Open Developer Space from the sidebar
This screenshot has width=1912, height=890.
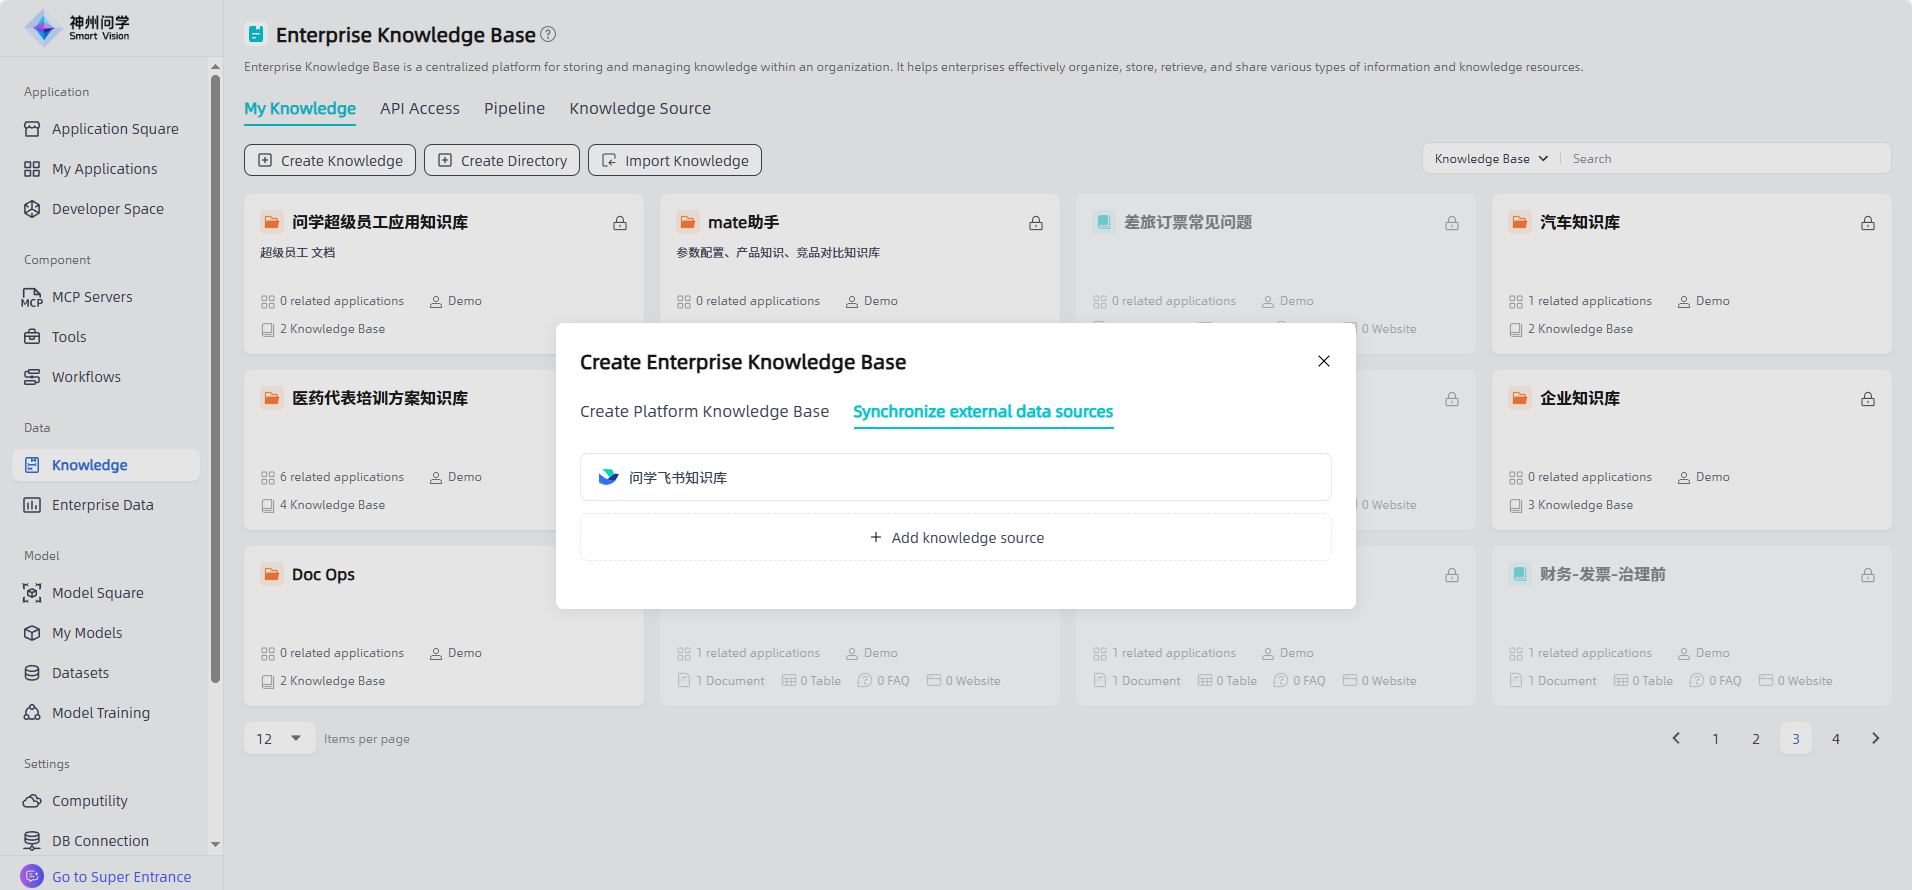coord(107,209)
